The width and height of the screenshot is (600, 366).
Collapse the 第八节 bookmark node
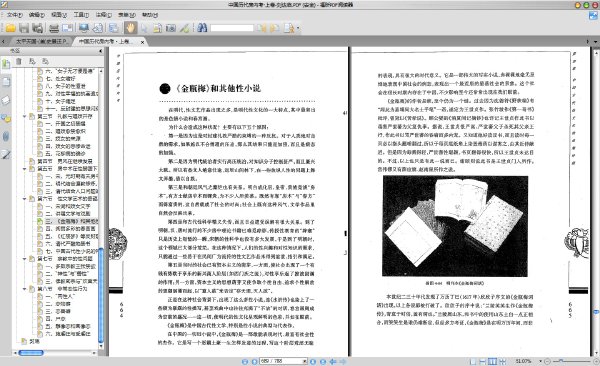(25, 289)
